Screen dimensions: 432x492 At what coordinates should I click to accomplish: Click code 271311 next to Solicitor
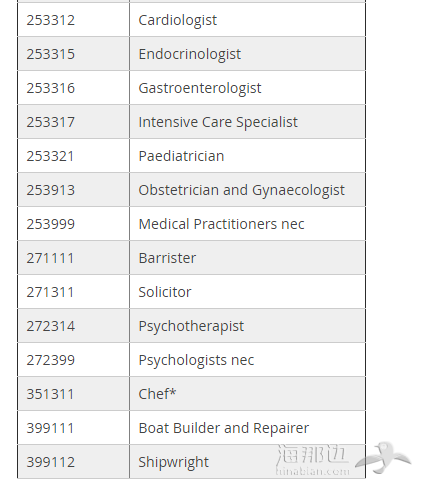click(x=50, y=292)
